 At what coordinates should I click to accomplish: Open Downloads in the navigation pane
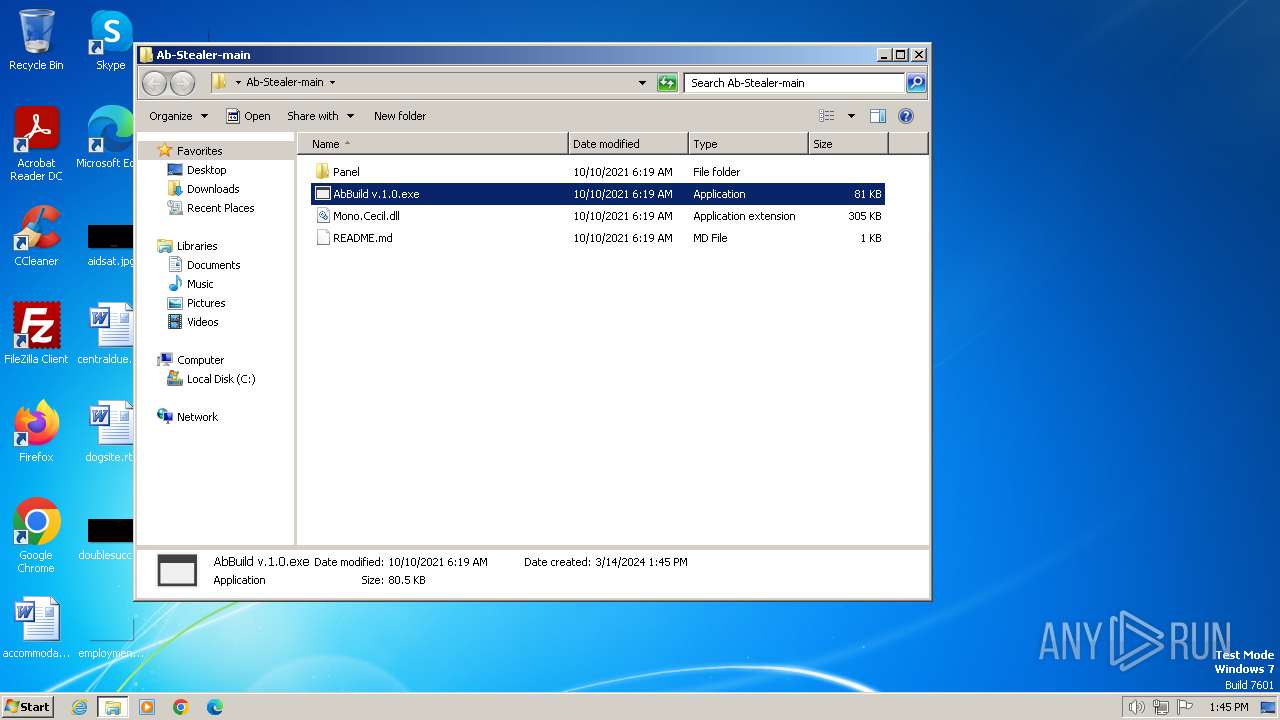pos(213,189)
